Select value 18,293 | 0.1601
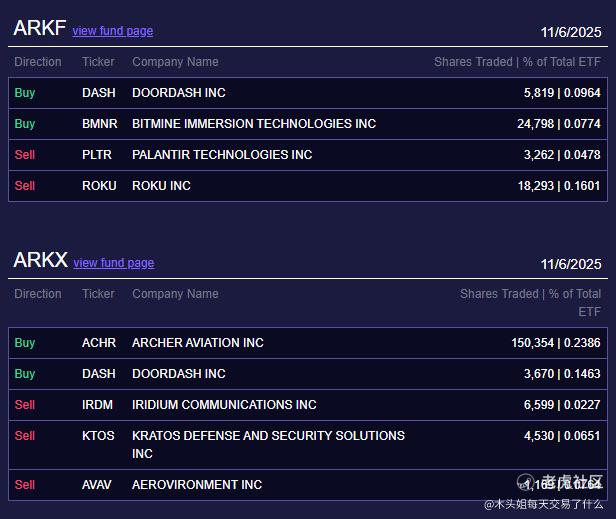Image resolution: width=616 pixels, height=519 pixels. 559,186
